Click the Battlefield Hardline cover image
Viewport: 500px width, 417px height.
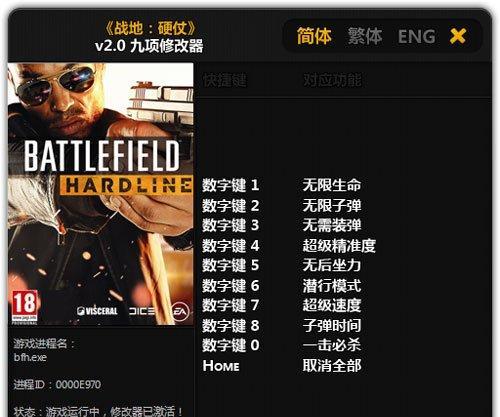point(101,194)
